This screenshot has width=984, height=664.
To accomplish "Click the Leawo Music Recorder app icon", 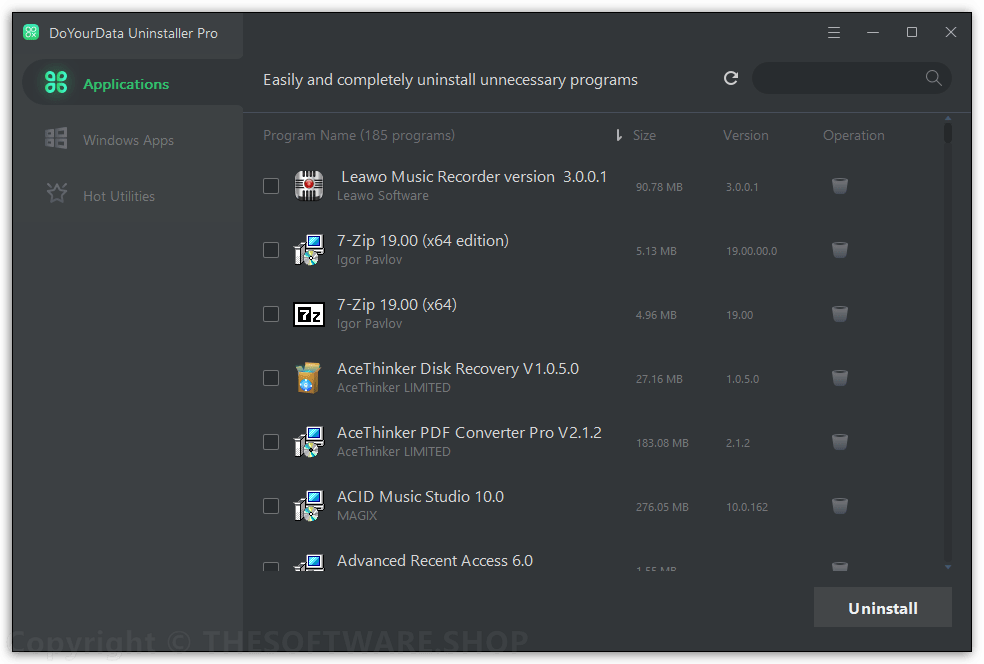I will [309, 186].
